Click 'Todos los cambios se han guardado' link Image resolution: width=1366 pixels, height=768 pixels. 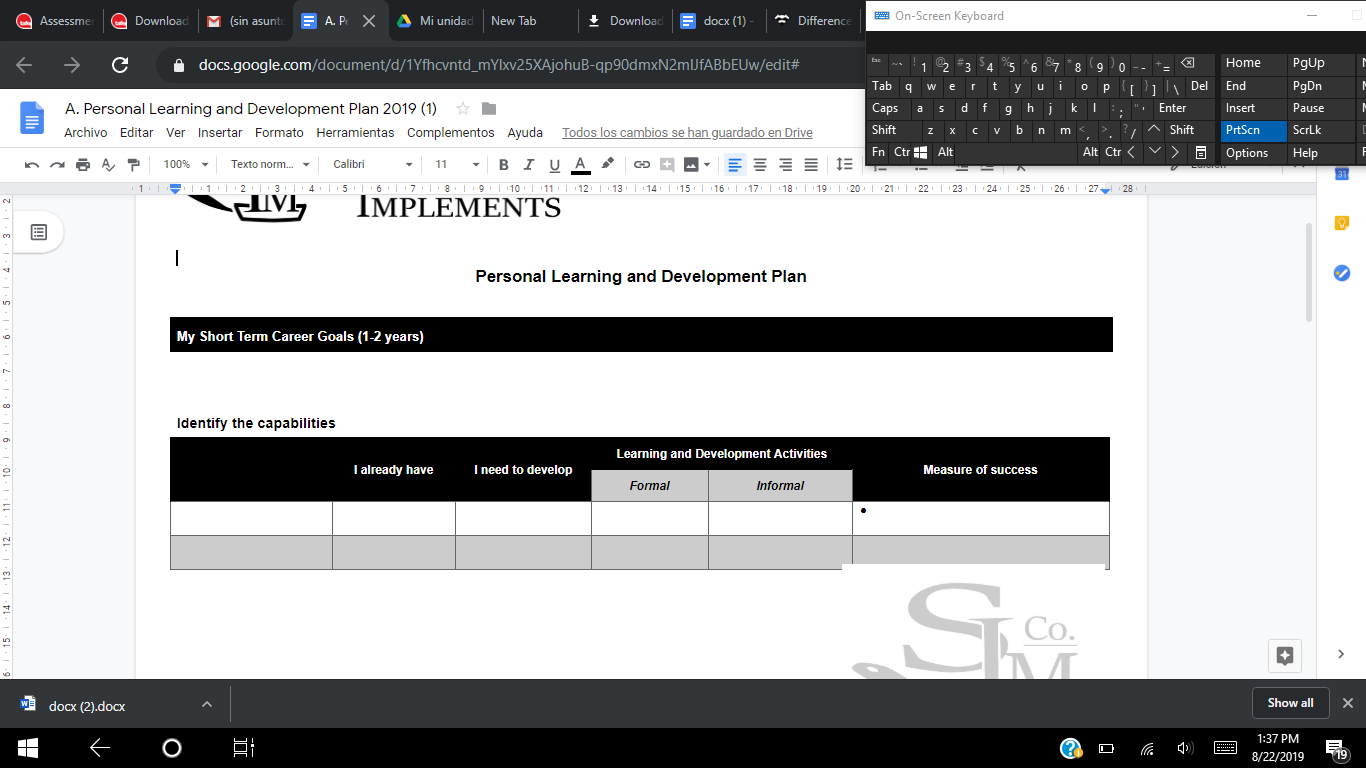click(687, 133)
